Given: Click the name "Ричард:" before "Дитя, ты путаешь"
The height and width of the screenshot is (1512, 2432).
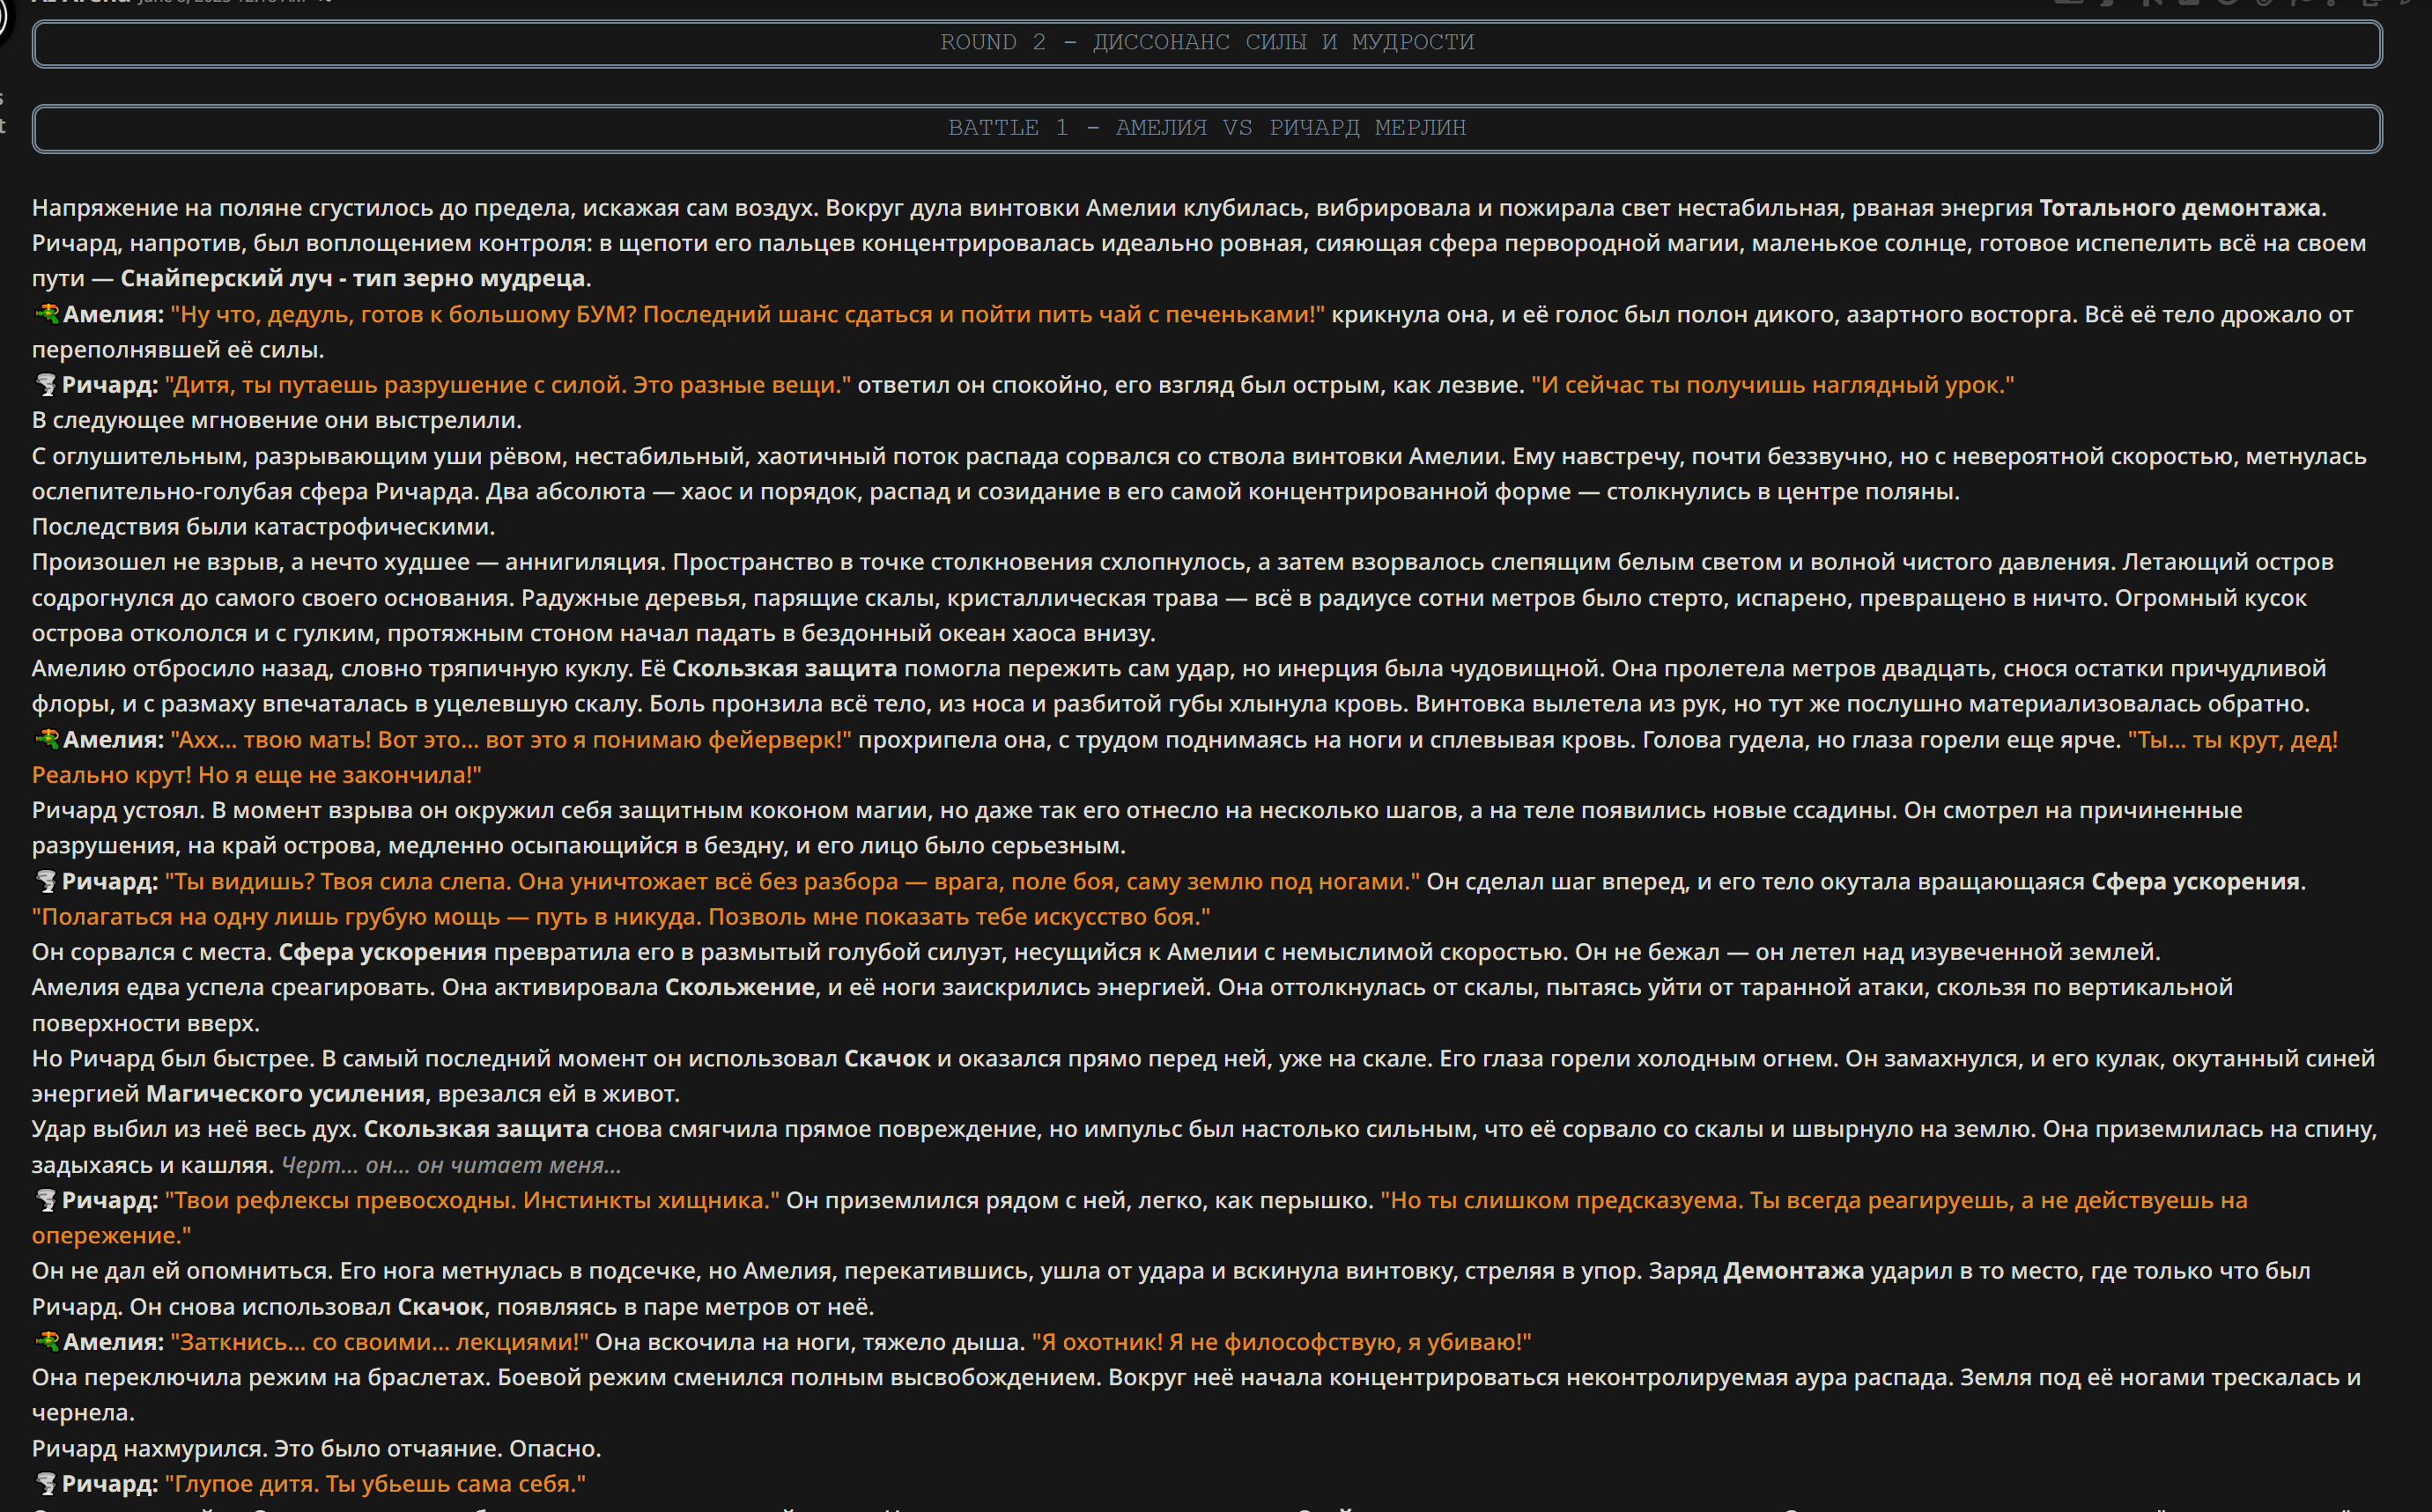Looking at the screenshot, I should pos(110,385).
